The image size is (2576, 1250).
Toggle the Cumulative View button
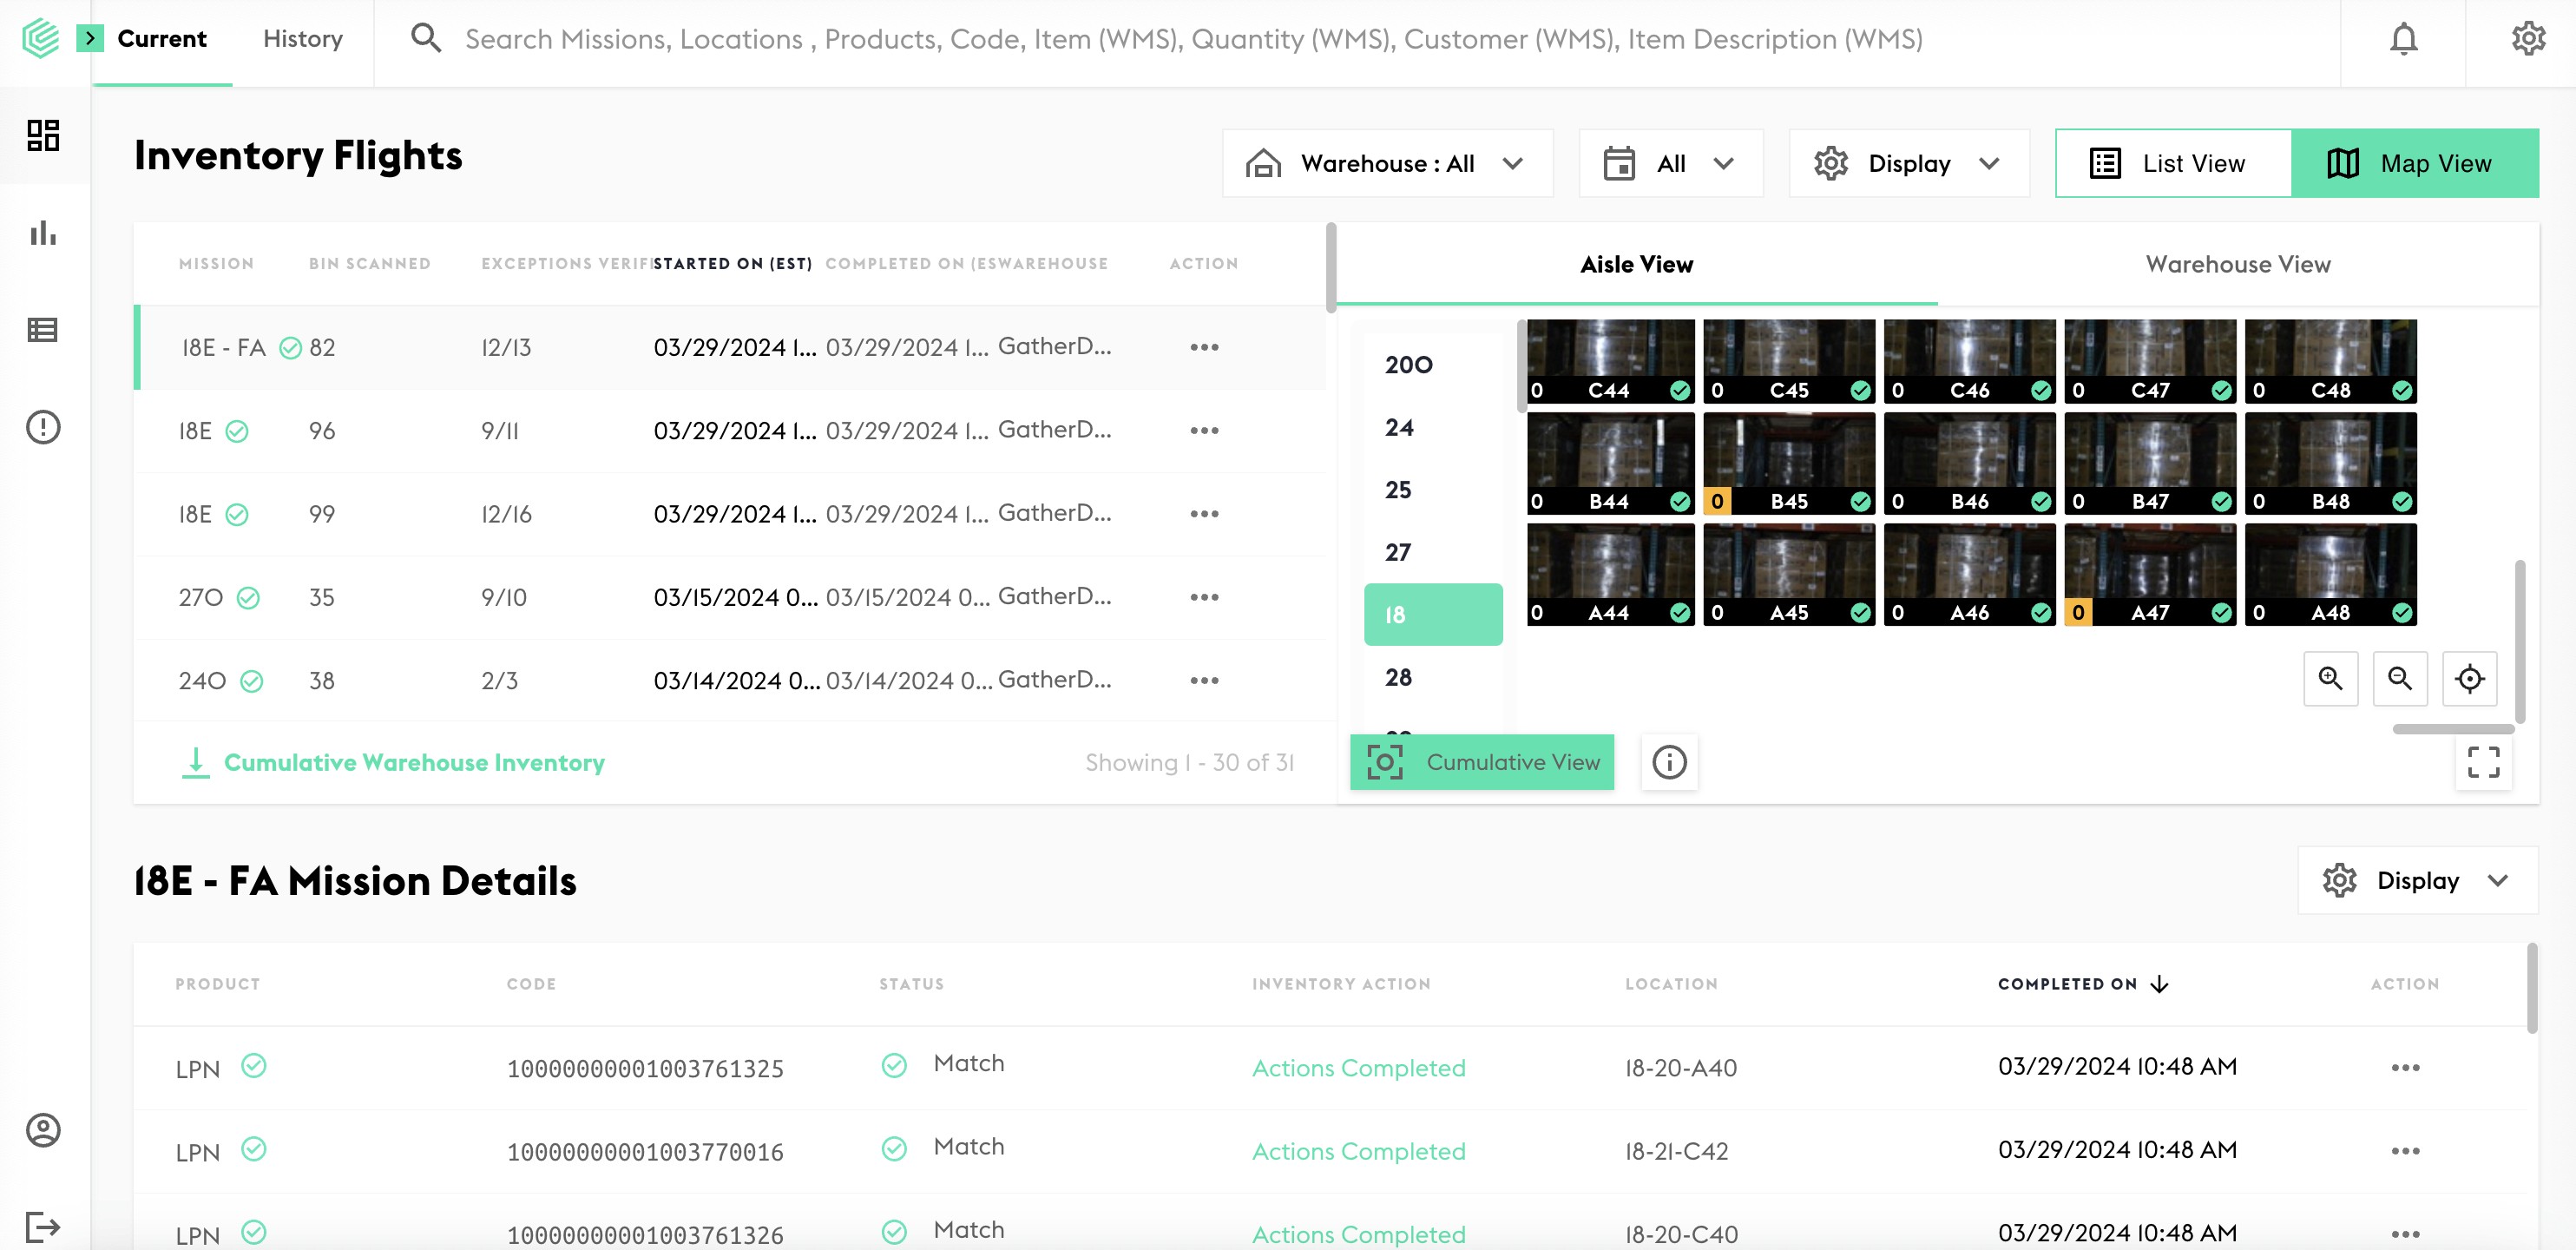pyautogui.click(x=1482, y=762)
